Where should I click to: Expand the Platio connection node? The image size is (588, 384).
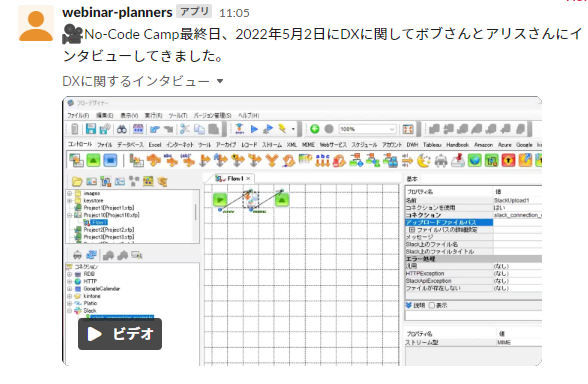(70, 303)
